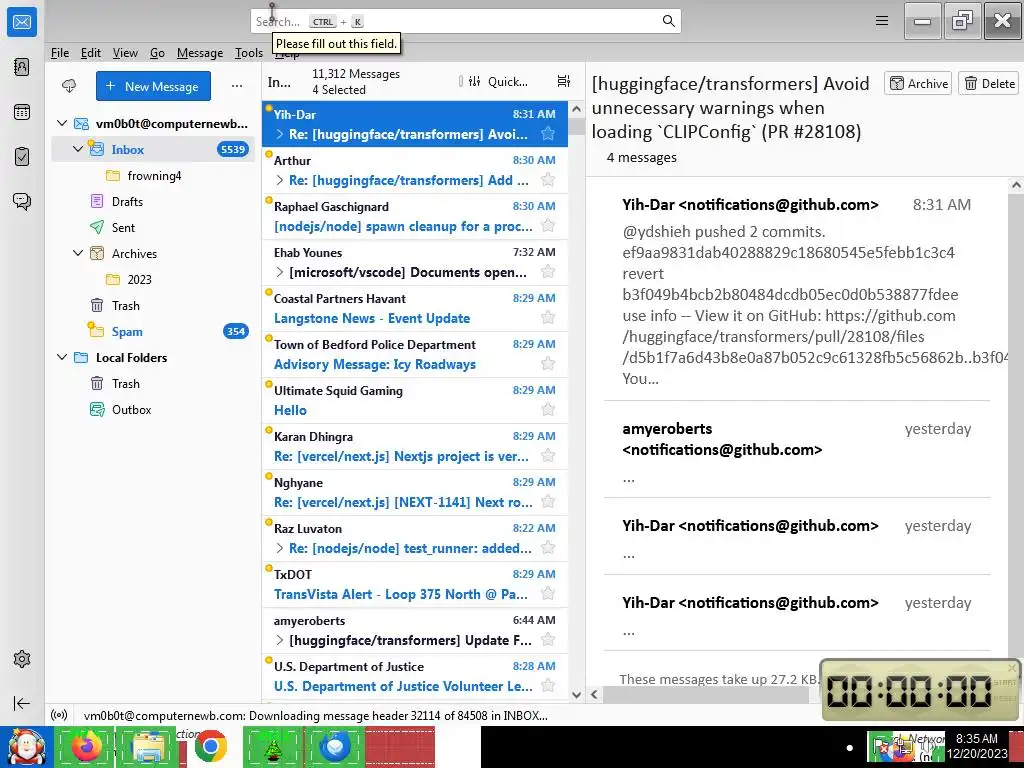Image resolution: width=1024 pixels, height=768 pixels.
Task: Open Firefox from the taskbar
Action: 86,747
